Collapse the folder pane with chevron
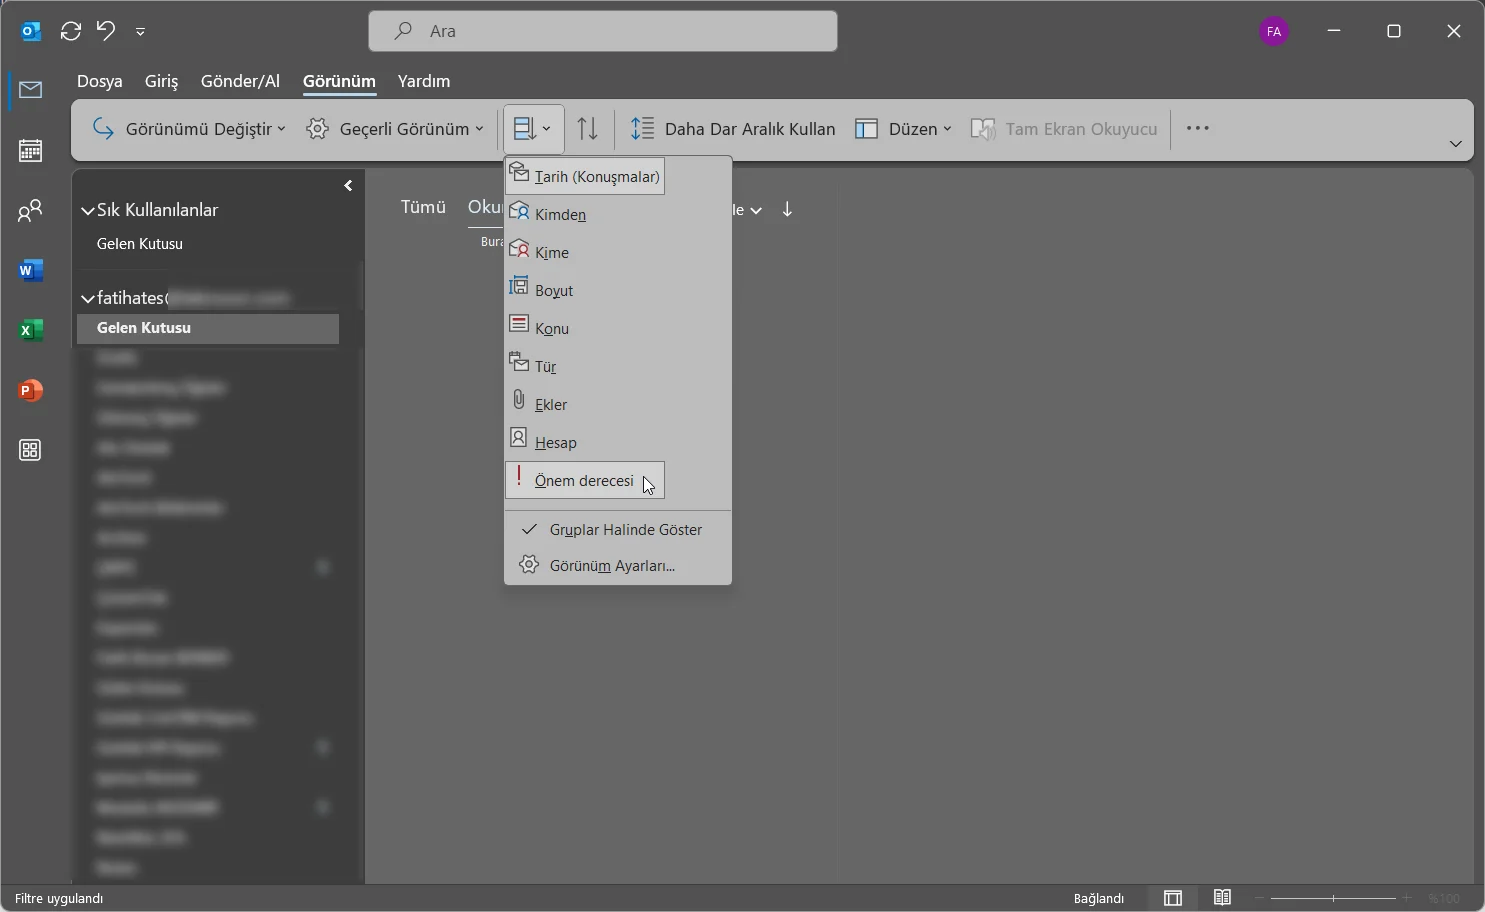 (349, 186)
